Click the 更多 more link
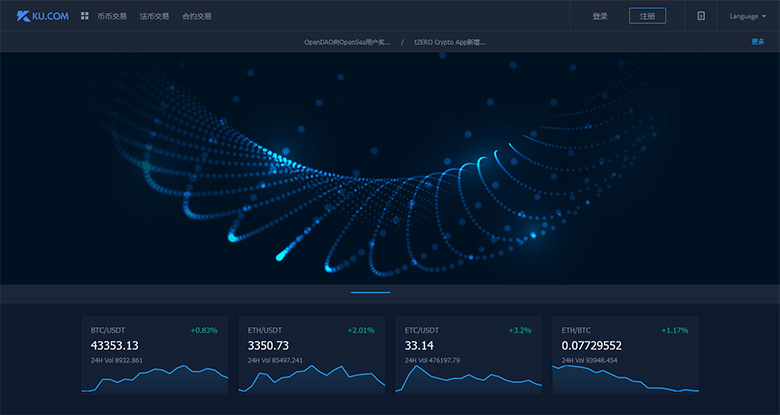The height and width of the screenshot is (415, 780). [x=758, y=42]
